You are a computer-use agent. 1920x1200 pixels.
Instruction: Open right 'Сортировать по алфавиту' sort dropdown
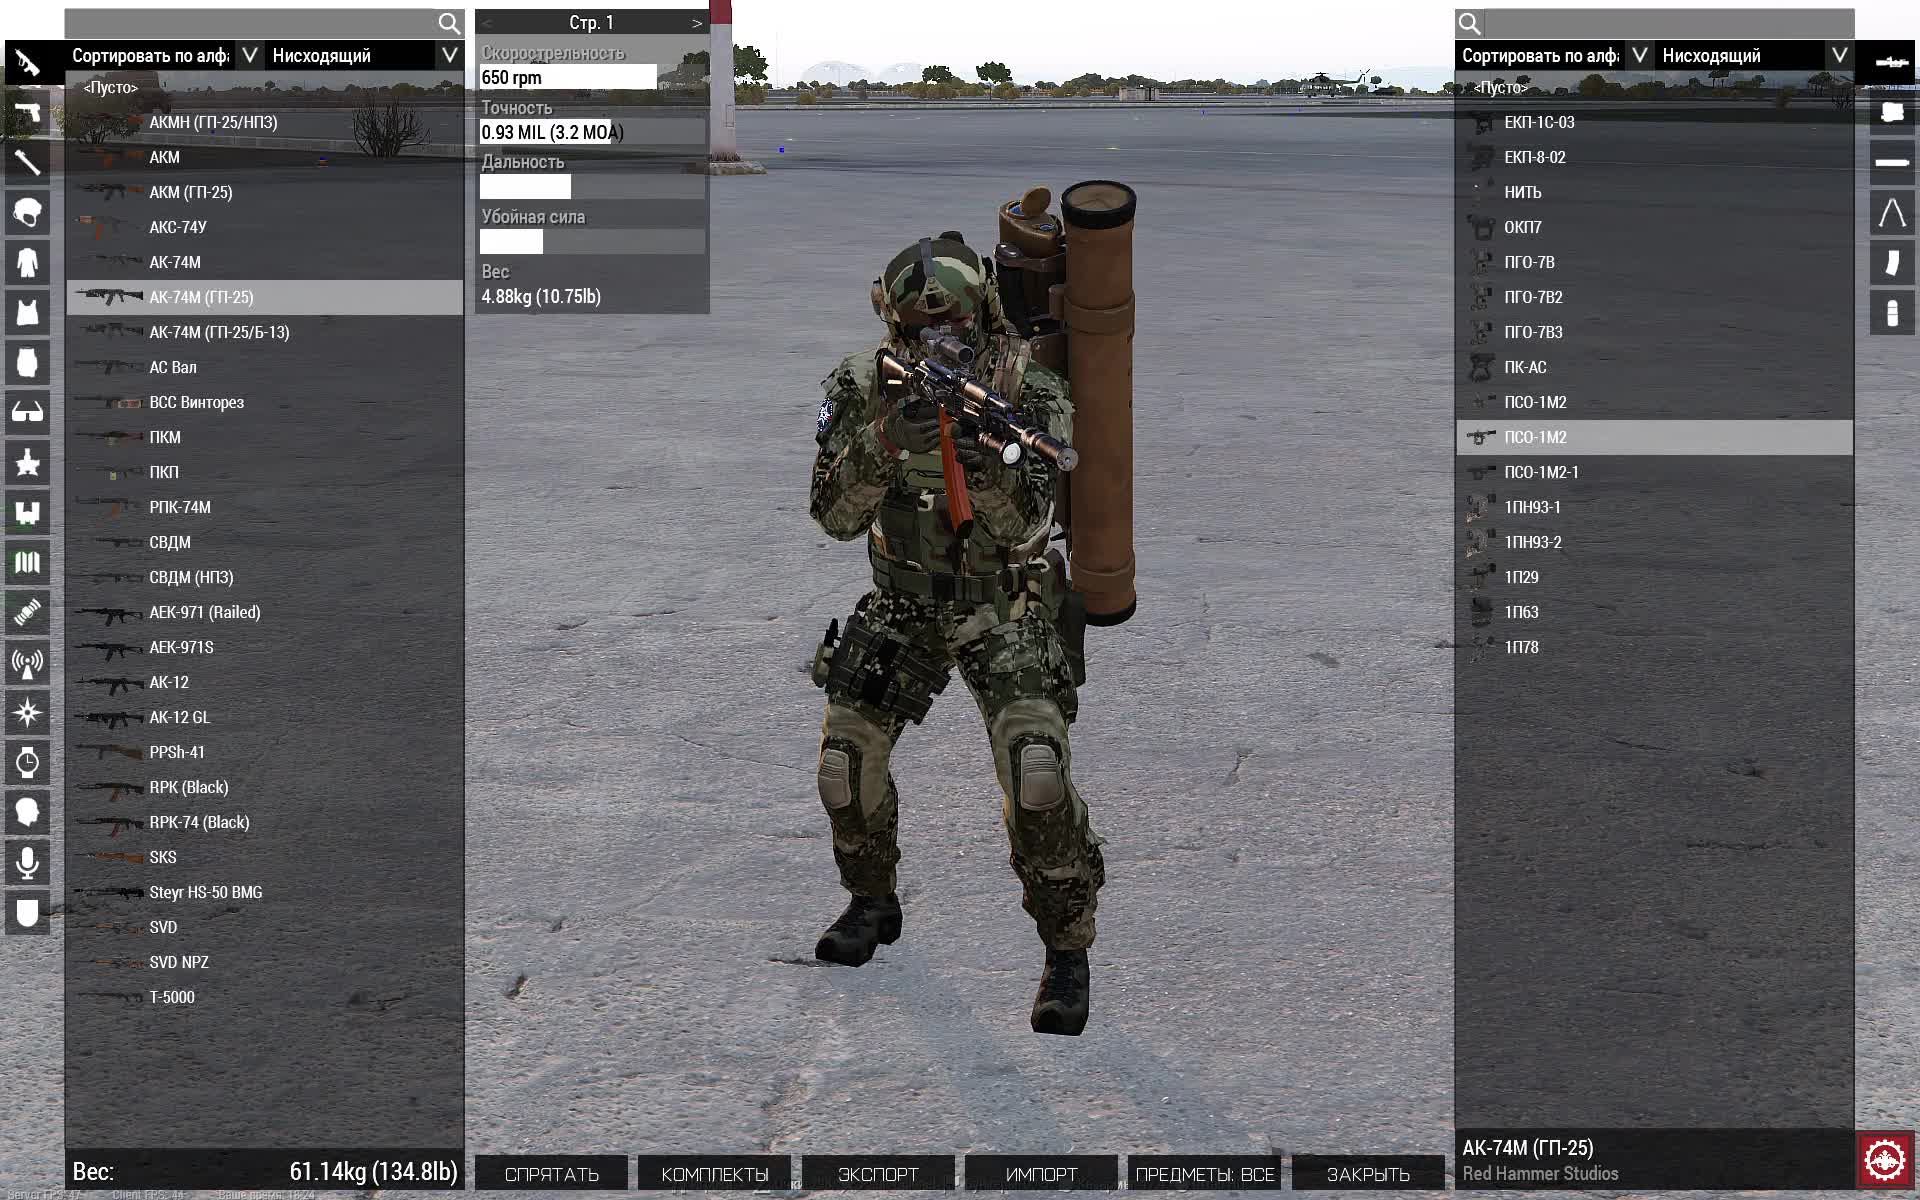point(1554,55)
